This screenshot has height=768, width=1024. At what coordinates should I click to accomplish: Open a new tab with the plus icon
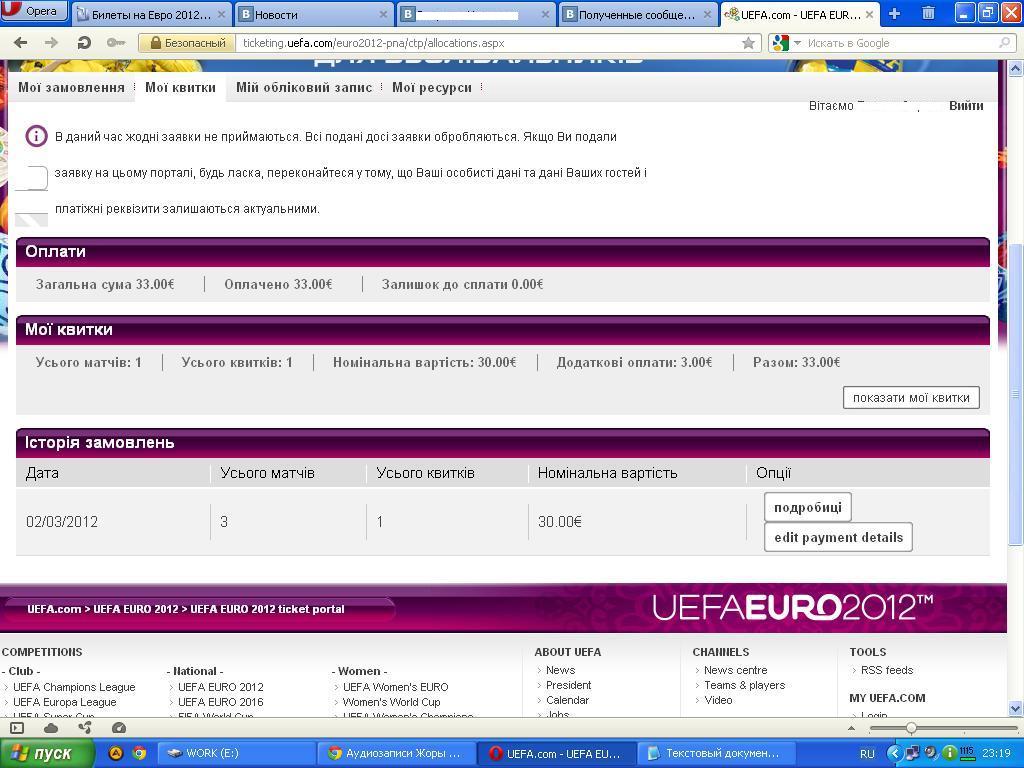(x=894, y=14)
